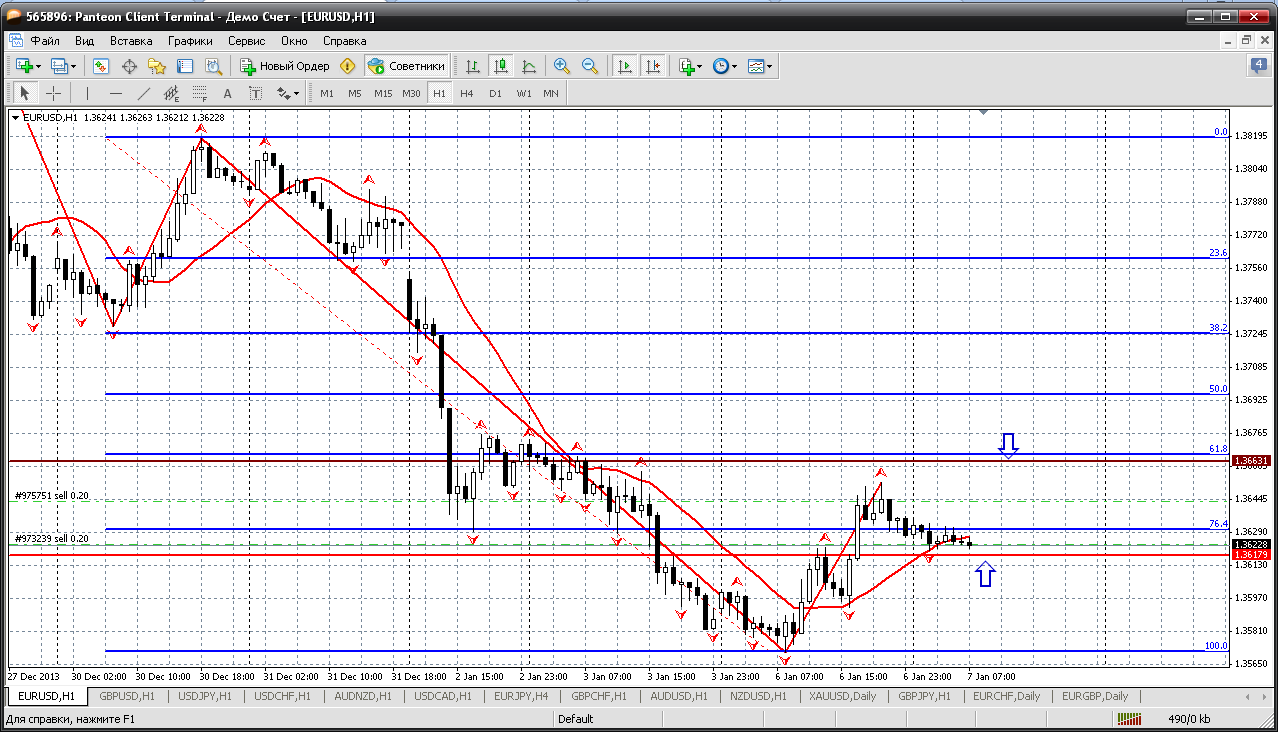1278x732 pixels.
Task: Open the Сервис menu
Action: pyautogui.click(x=246, y=41)
